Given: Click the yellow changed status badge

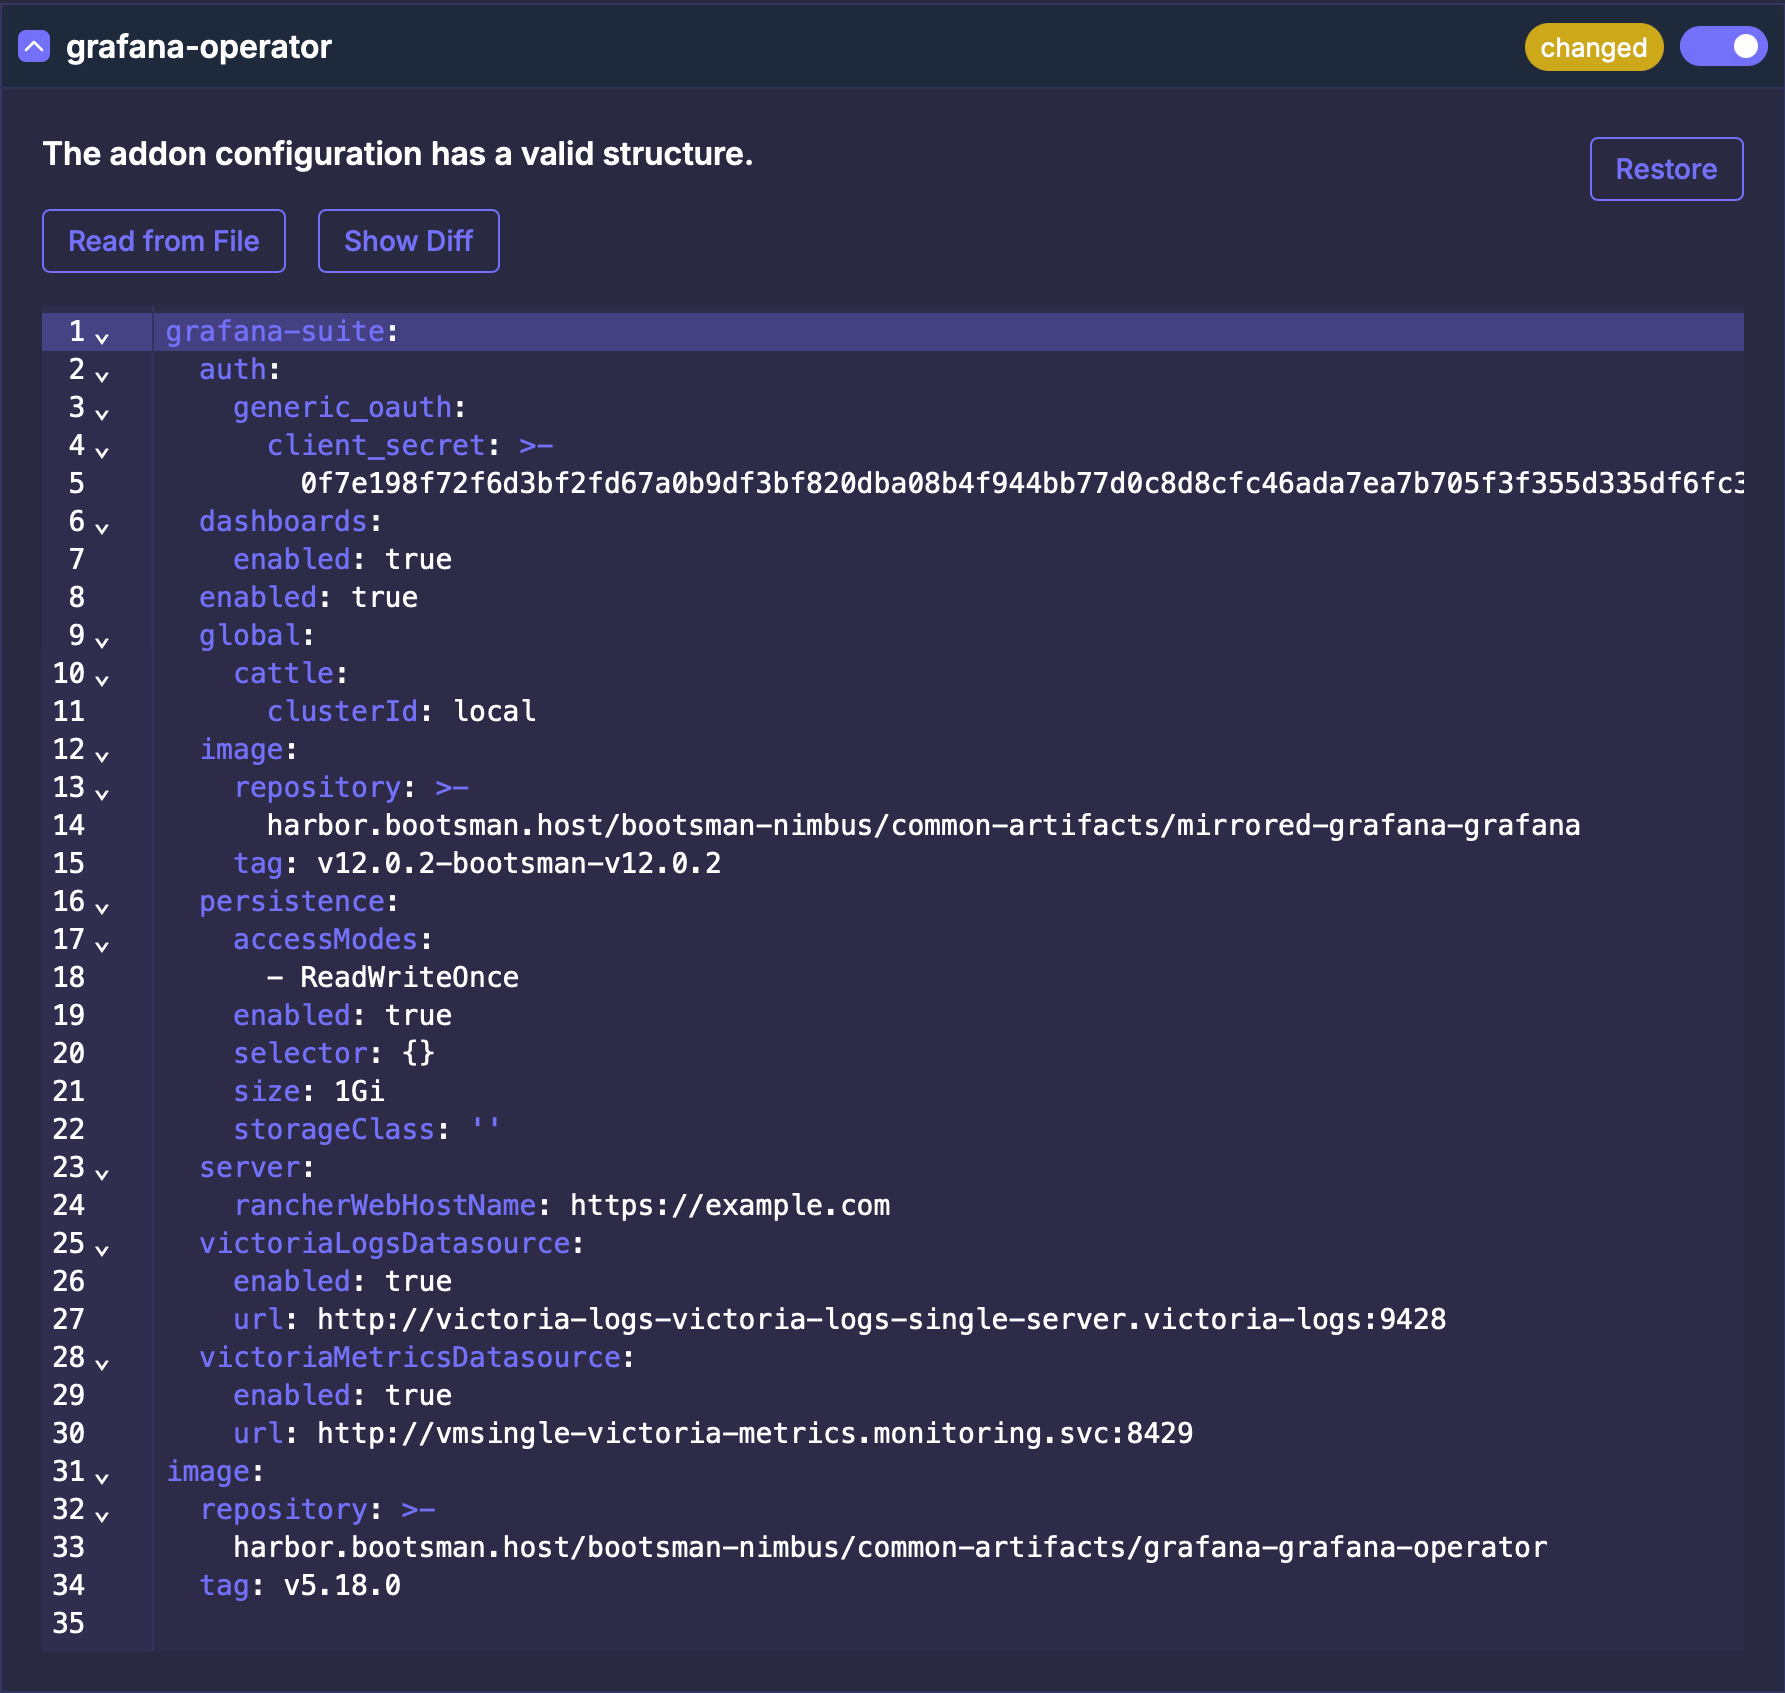Looking at the screenshot, I should [1593, 47].
